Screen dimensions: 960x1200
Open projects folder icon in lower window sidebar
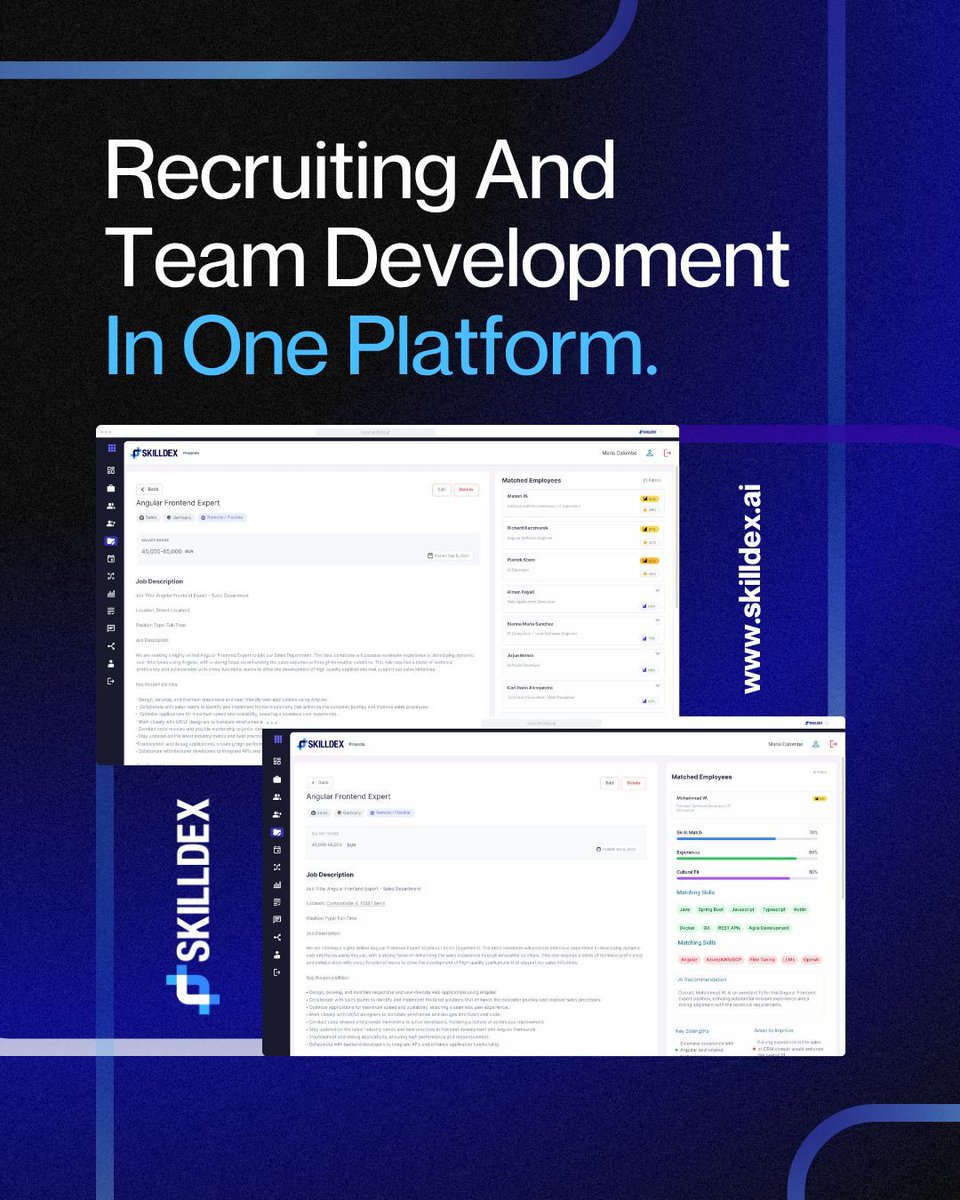277,832
